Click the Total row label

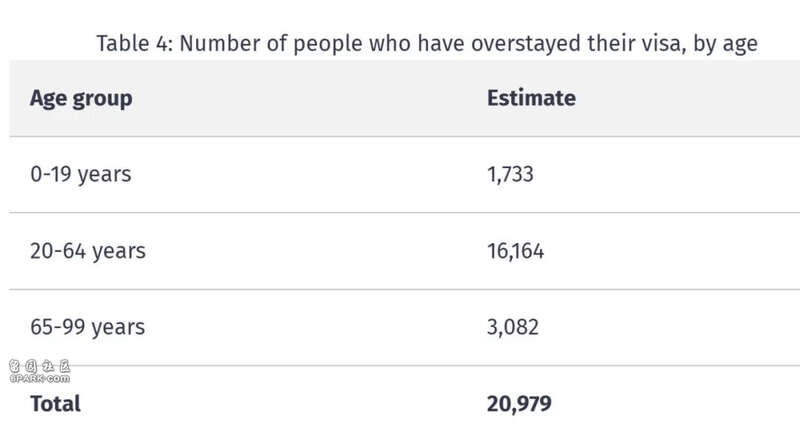pyautogui.click(x=55, y=403)
